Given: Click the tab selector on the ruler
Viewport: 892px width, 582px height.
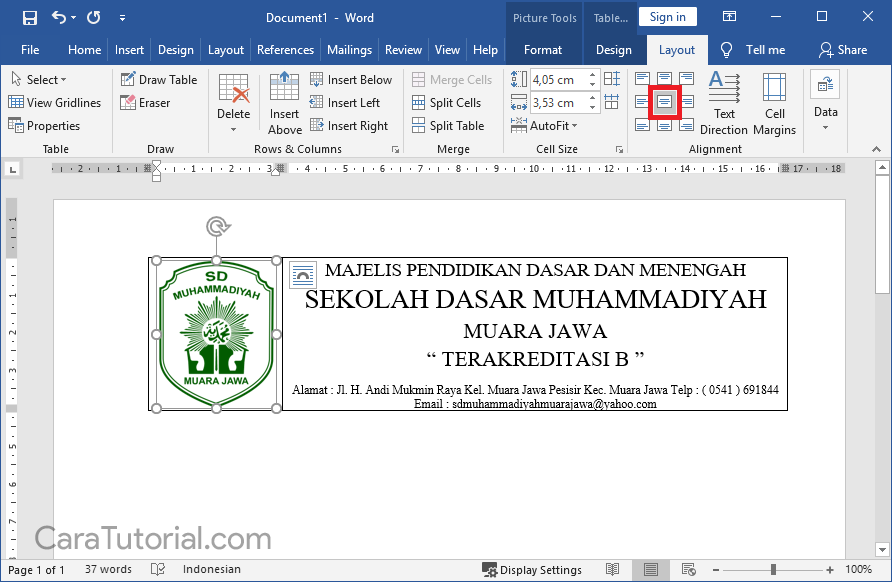Looking at the screenshot, I should 13,169.
